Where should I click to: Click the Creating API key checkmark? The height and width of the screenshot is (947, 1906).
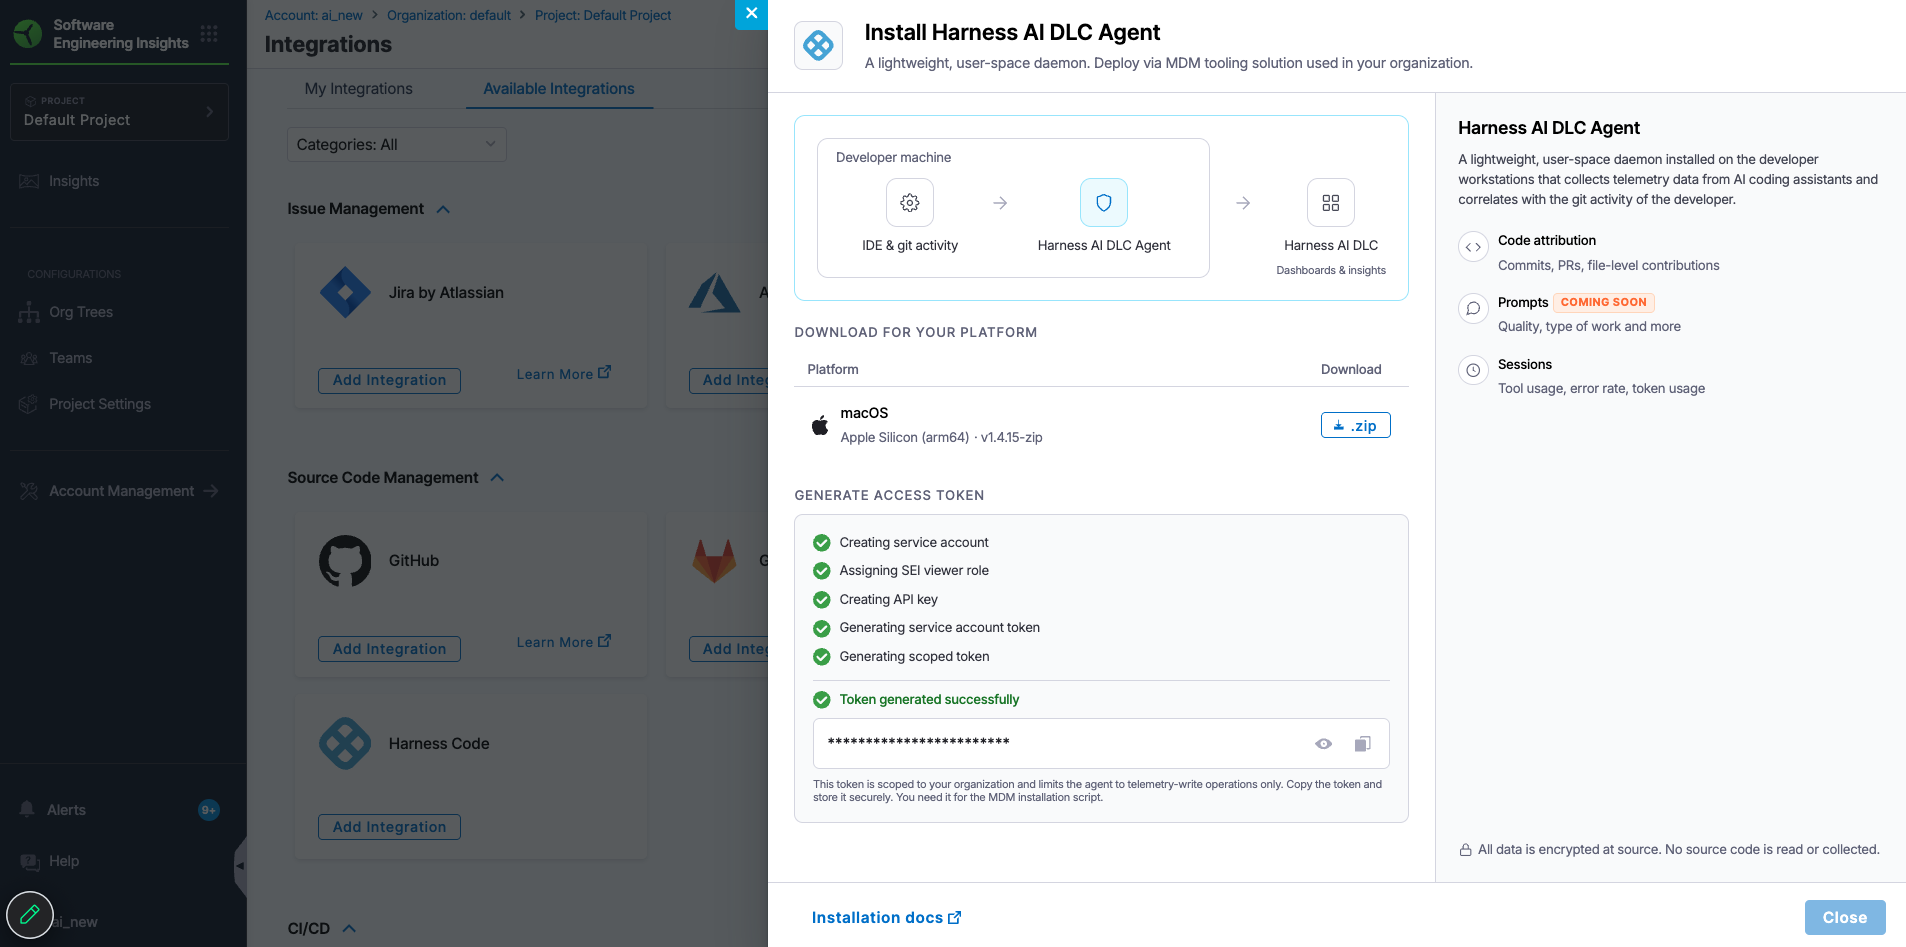tap(821, 600)
